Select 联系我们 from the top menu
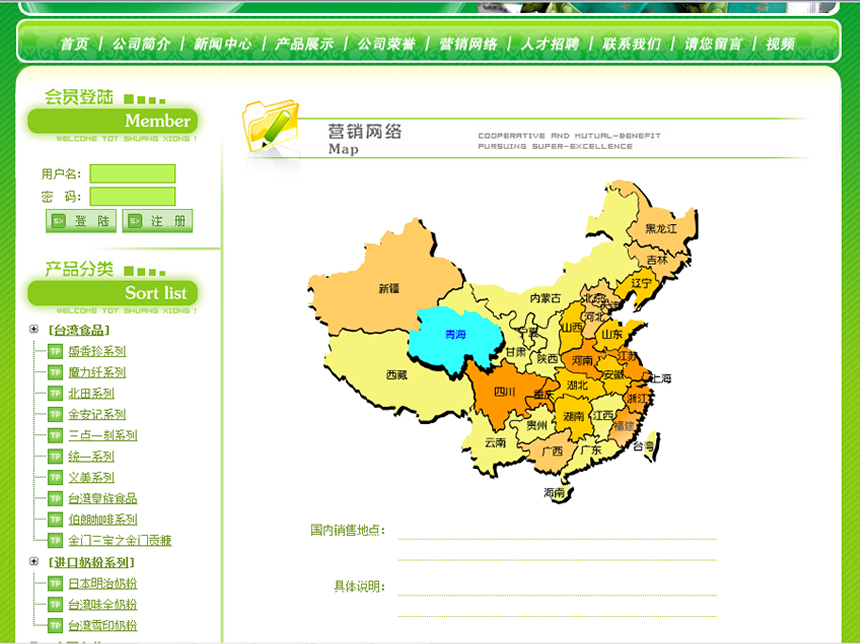This screenshot has width=860, height=644. (631, 44)
